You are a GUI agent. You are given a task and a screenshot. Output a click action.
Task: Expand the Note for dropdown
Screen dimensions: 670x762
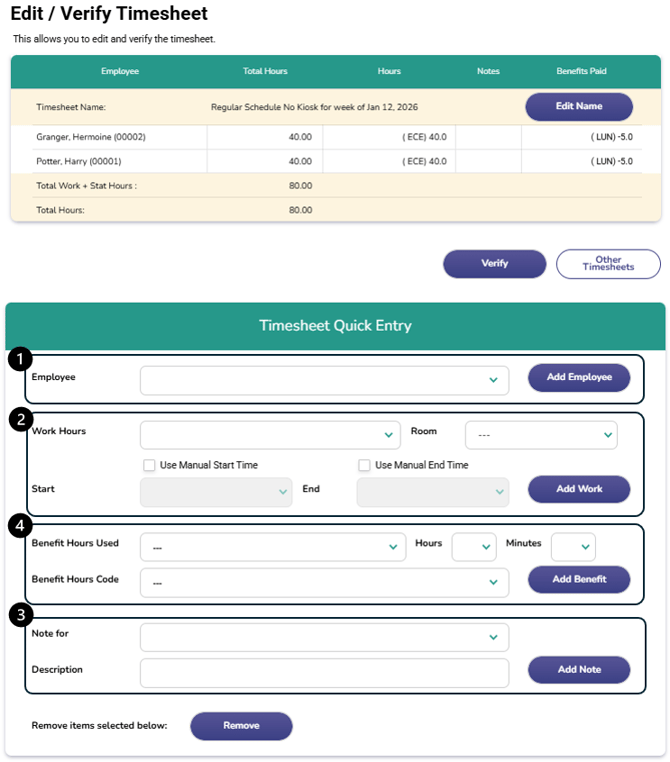324,637
